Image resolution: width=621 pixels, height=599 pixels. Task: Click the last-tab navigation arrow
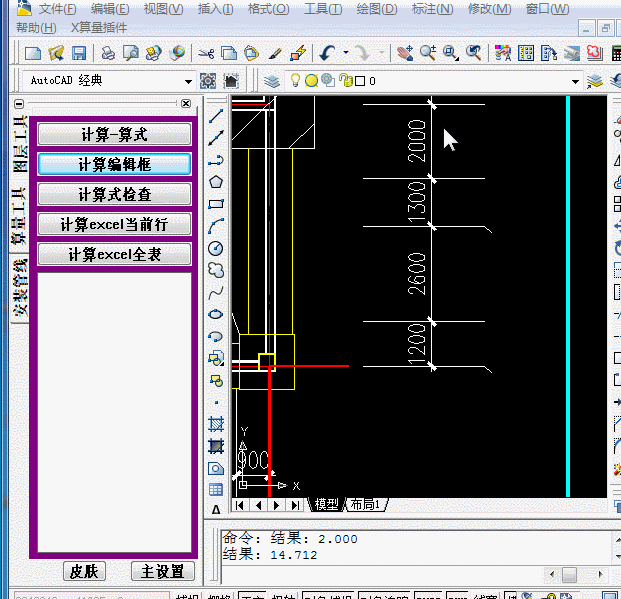coord(295,505)
